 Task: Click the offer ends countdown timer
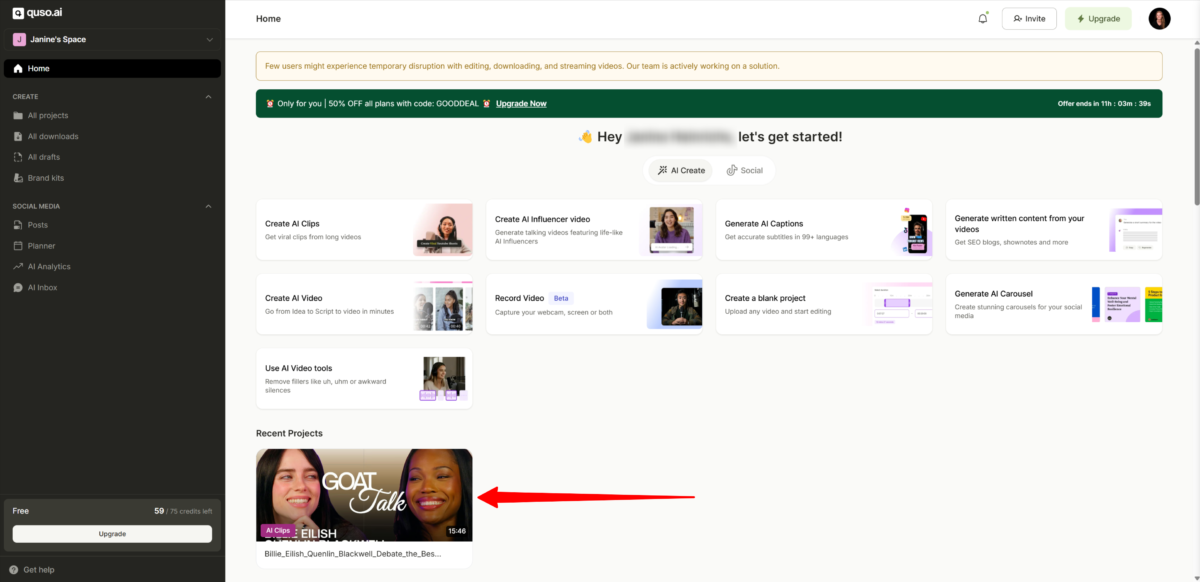(x=1104, y=103)
